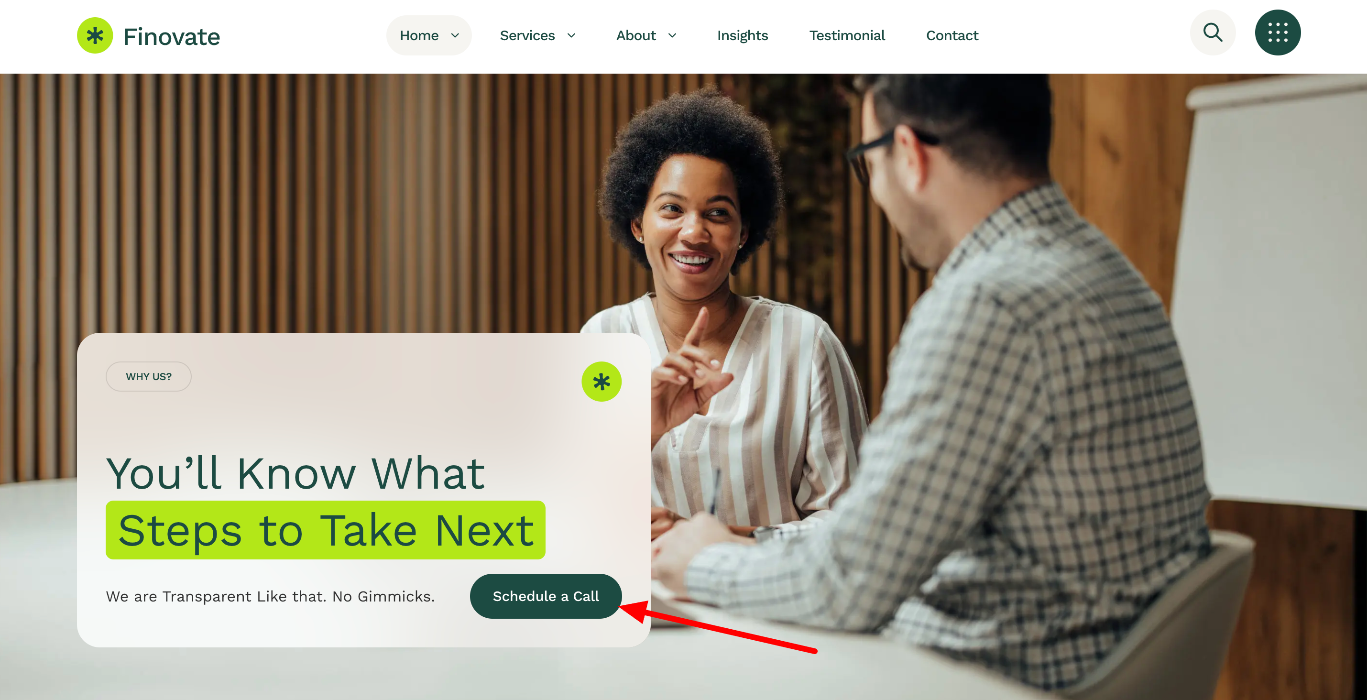This screenshot has width=1367, height=700.
Task: Click the WHY US? pill label
Action: (149, 377)
